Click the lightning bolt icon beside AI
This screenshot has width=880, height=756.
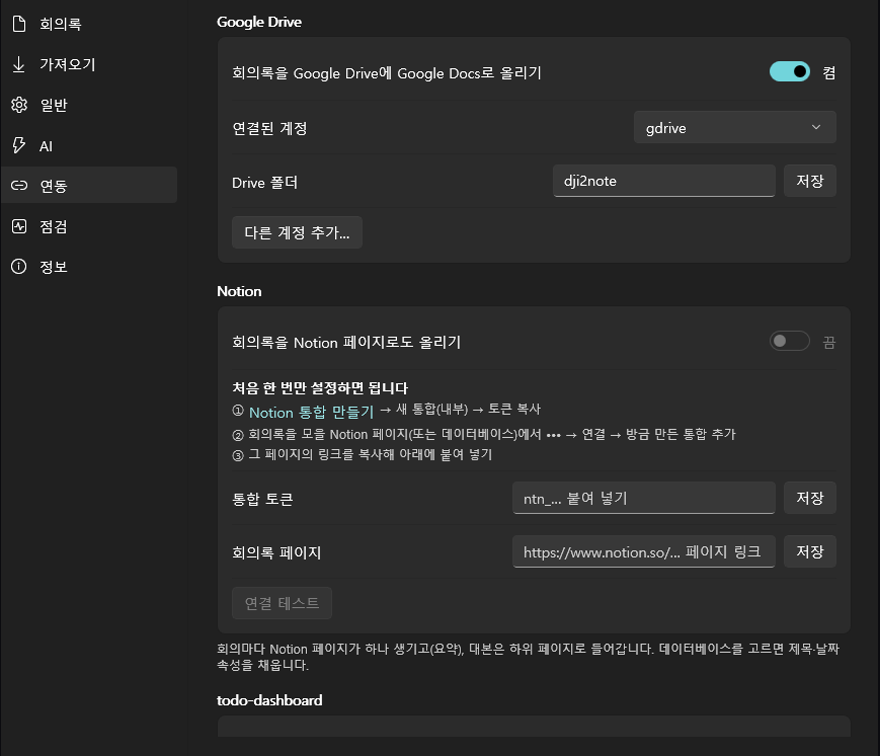tap(19, 145)
